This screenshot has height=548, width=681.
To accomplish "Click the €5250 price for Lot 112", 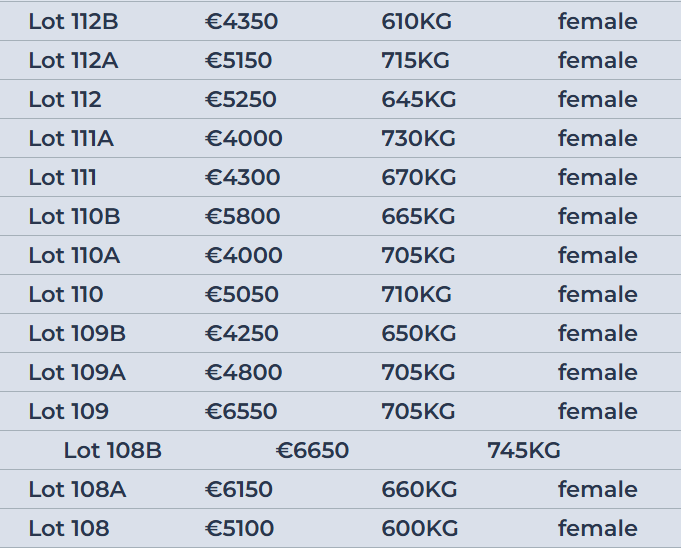I will tap(241, 99).
